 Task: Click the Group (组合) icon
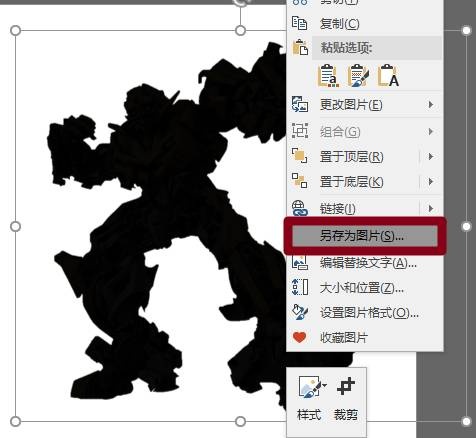(x=300, y=131)
